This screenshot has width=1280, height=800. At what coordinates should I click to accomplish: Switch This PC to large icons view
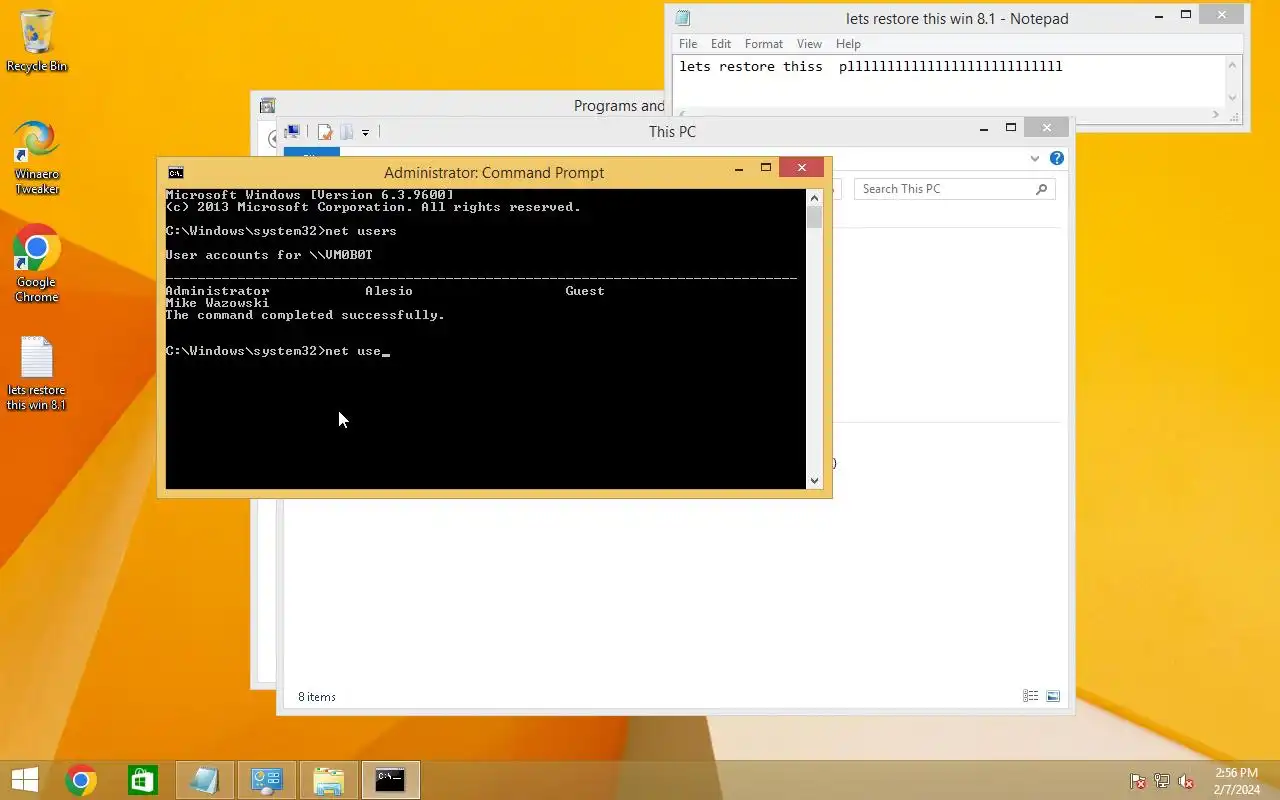click(x=1052, y=696)
